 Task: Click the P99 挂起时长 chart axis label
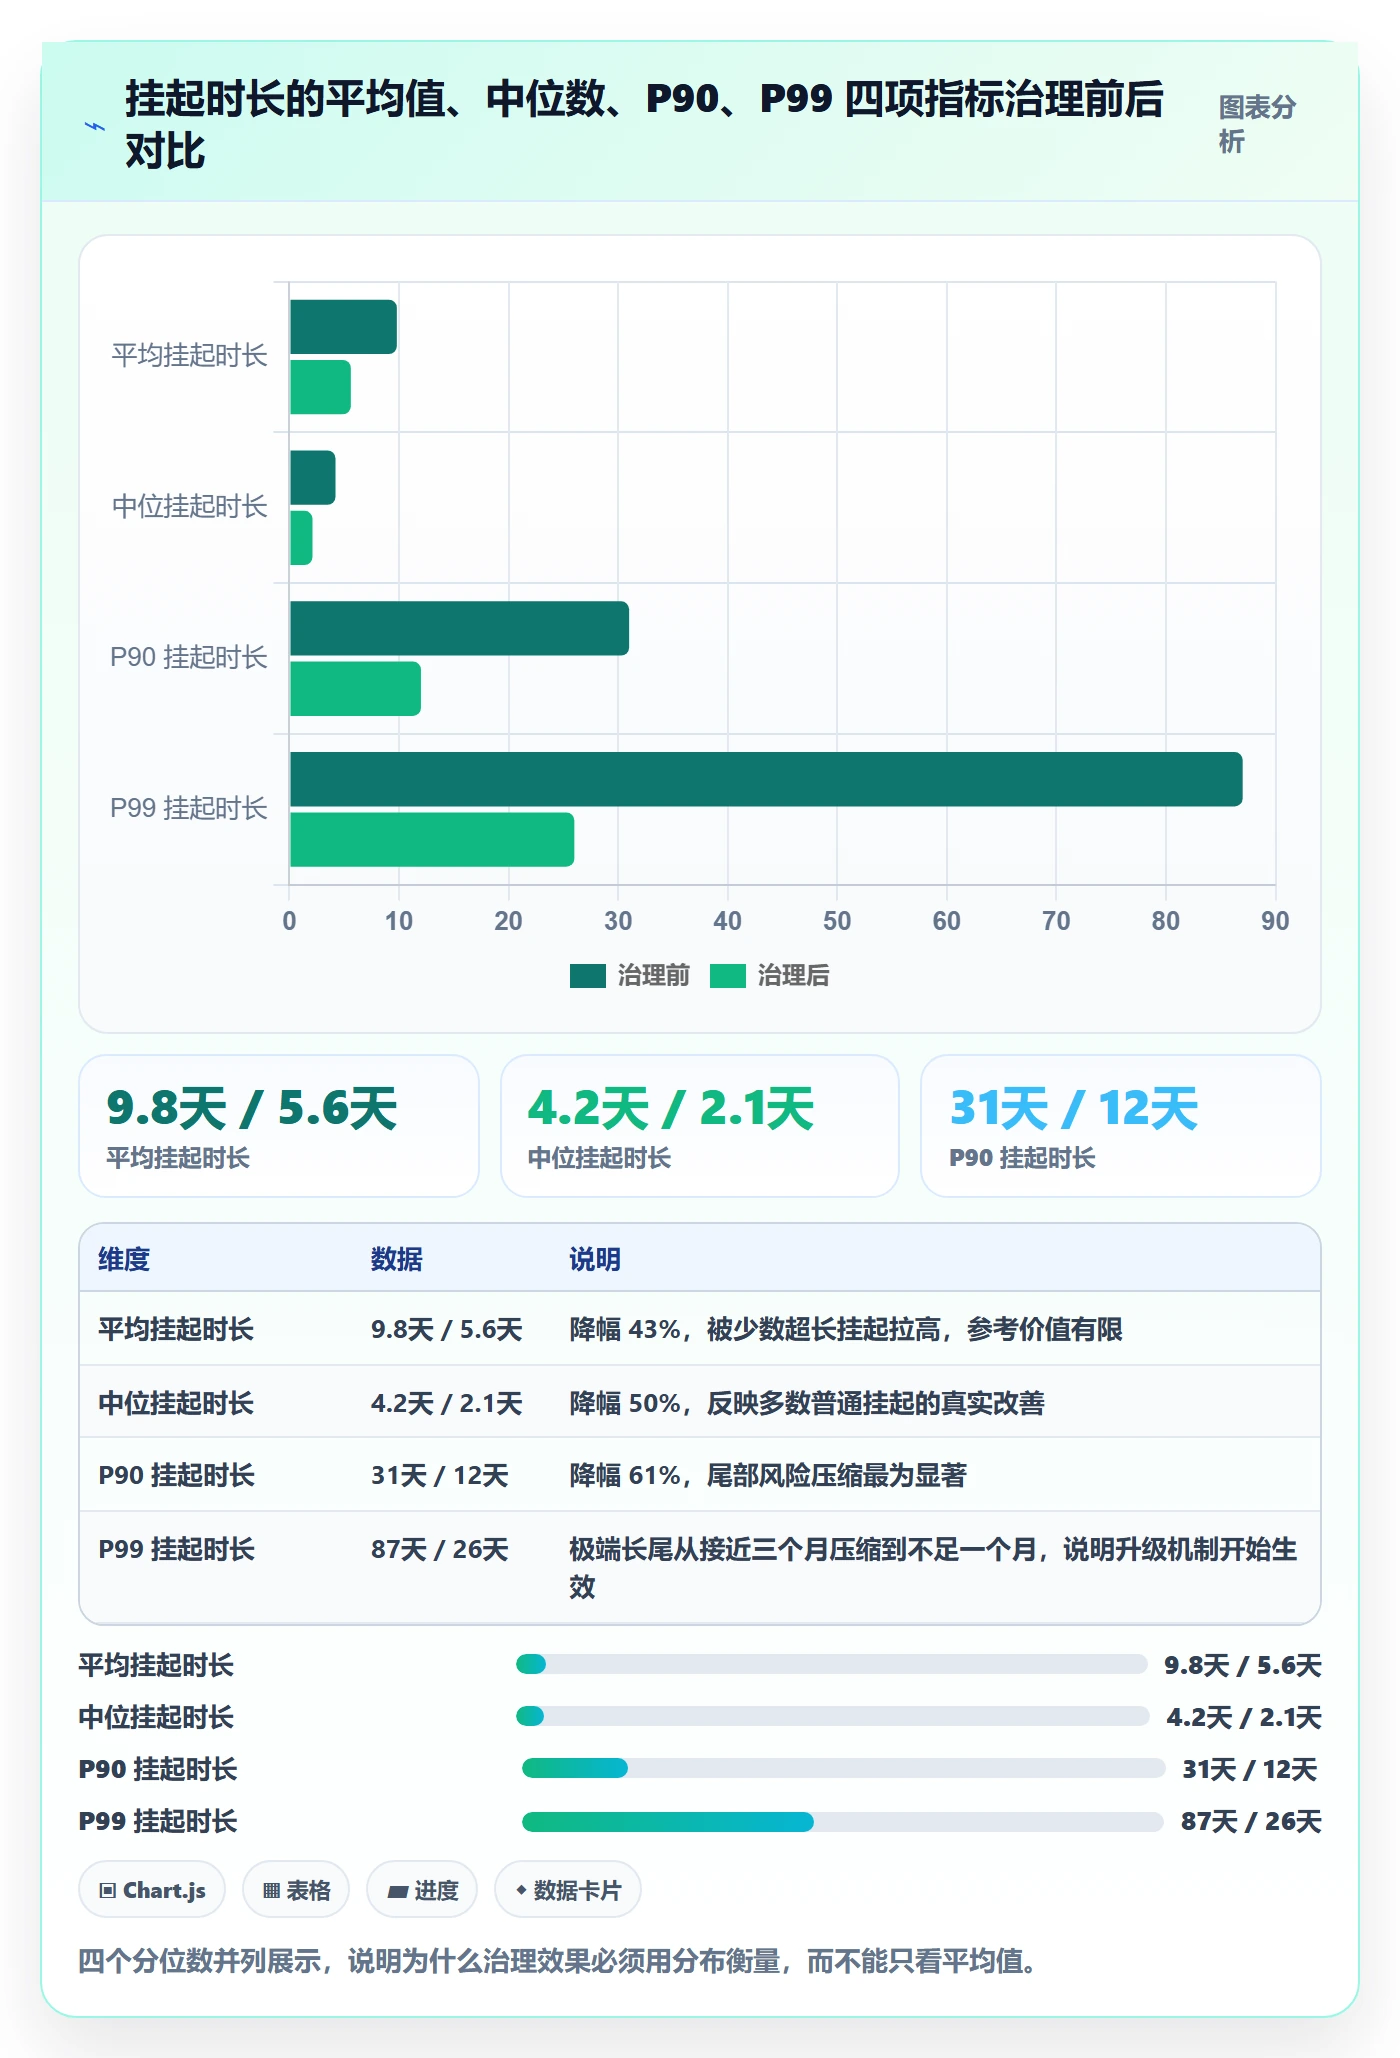[x=189, y=808]
